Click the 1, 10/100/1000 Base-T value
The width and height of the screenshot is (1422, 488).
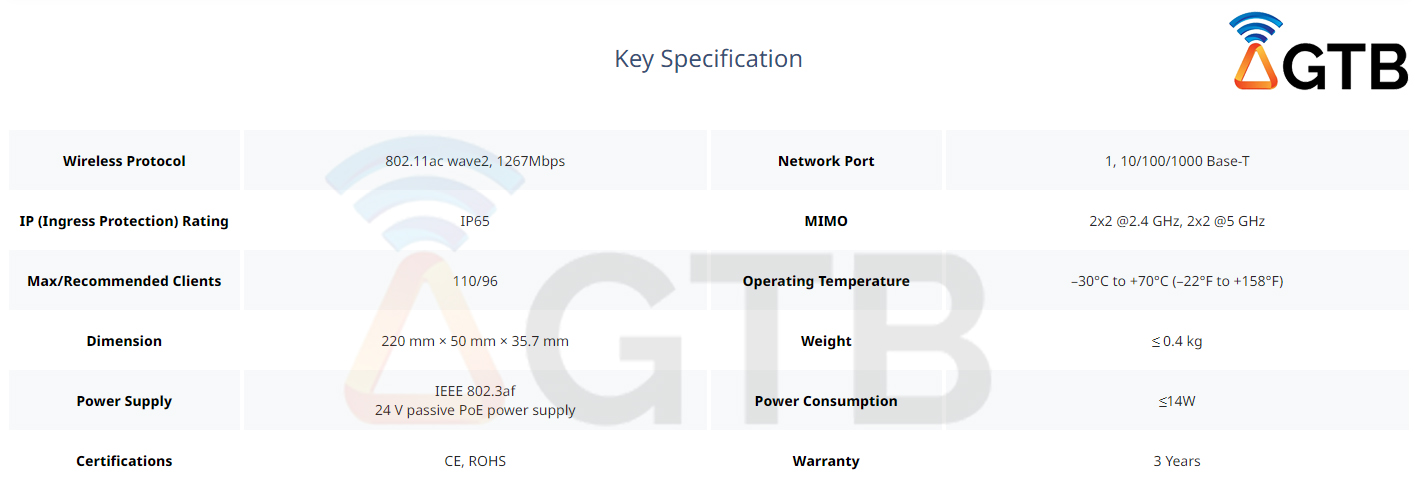(x=1177, y=161)
